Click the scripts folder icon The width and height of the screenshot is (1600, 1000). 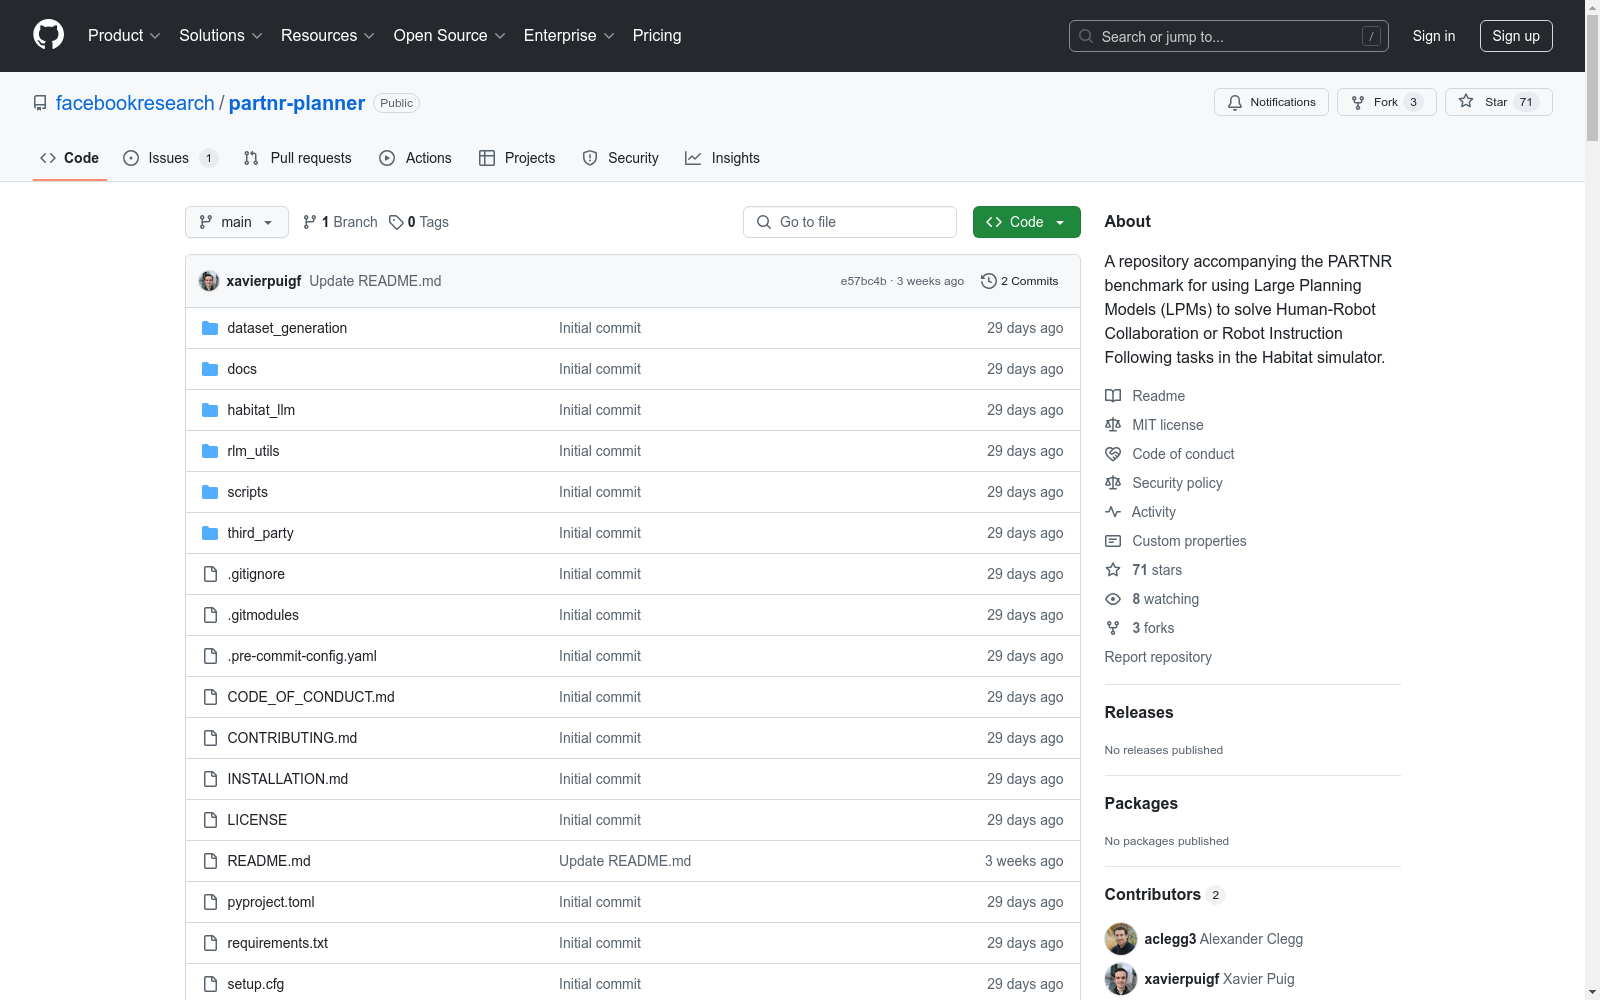point(210,492)
